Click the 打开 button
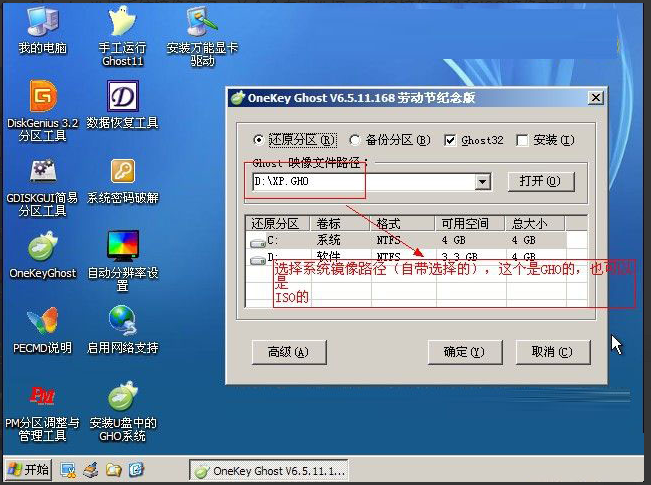This screenshot has width=651, height=485. click(540, 181)
